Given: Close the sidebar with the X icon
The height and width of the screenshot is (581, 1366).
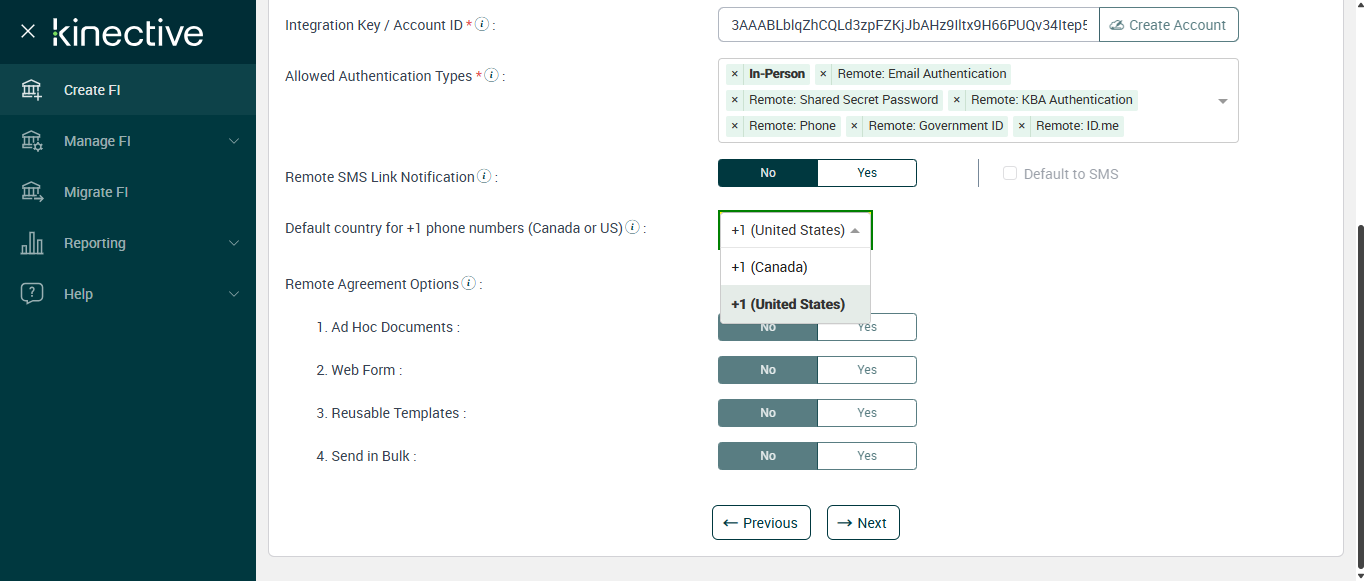Looking at the screenshot, I should click(28, 32).
